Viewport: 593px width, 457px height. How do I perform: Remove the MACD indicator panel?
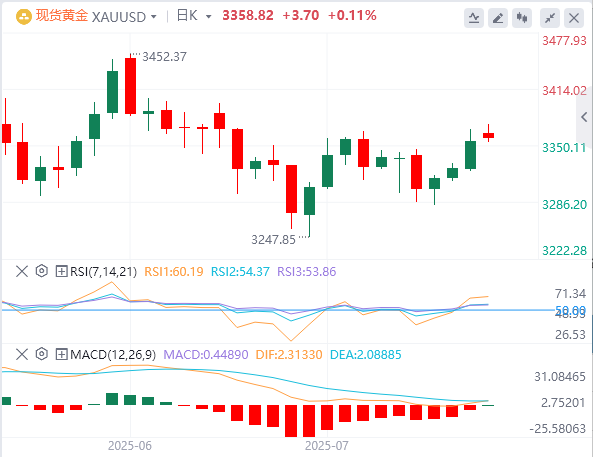pos(22,354)
